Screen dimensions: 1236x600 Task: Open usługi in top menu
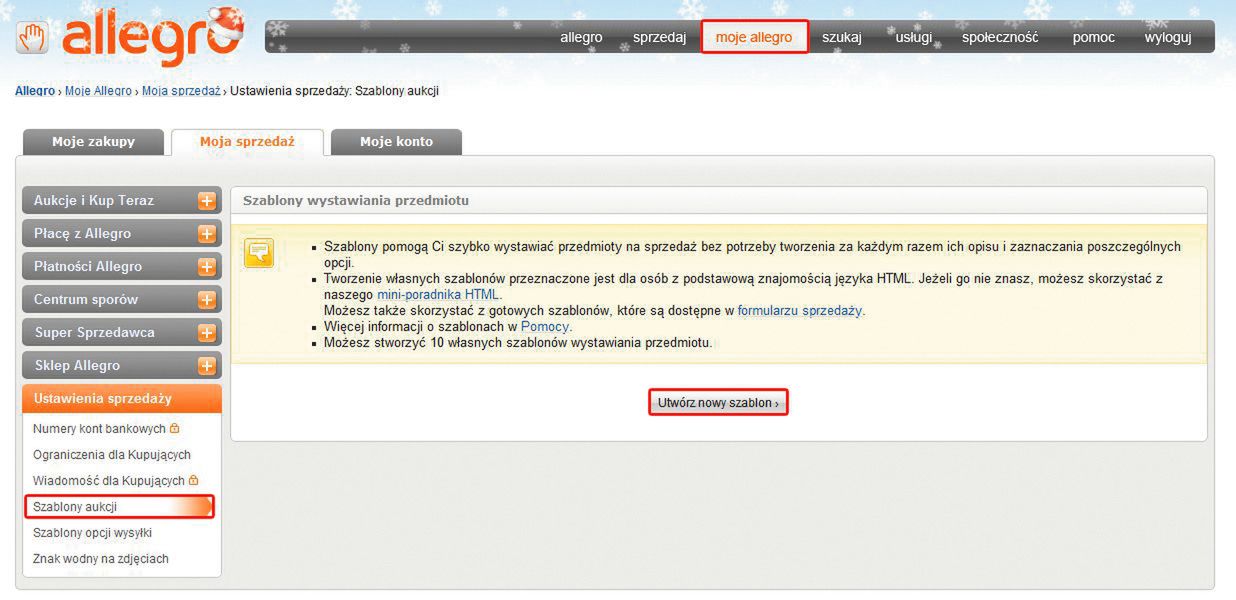[914, 37]
